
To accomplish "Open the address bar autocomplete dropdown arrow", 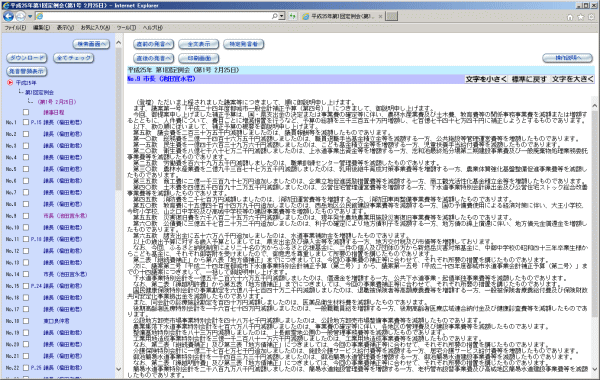I will tap(282, 16).
